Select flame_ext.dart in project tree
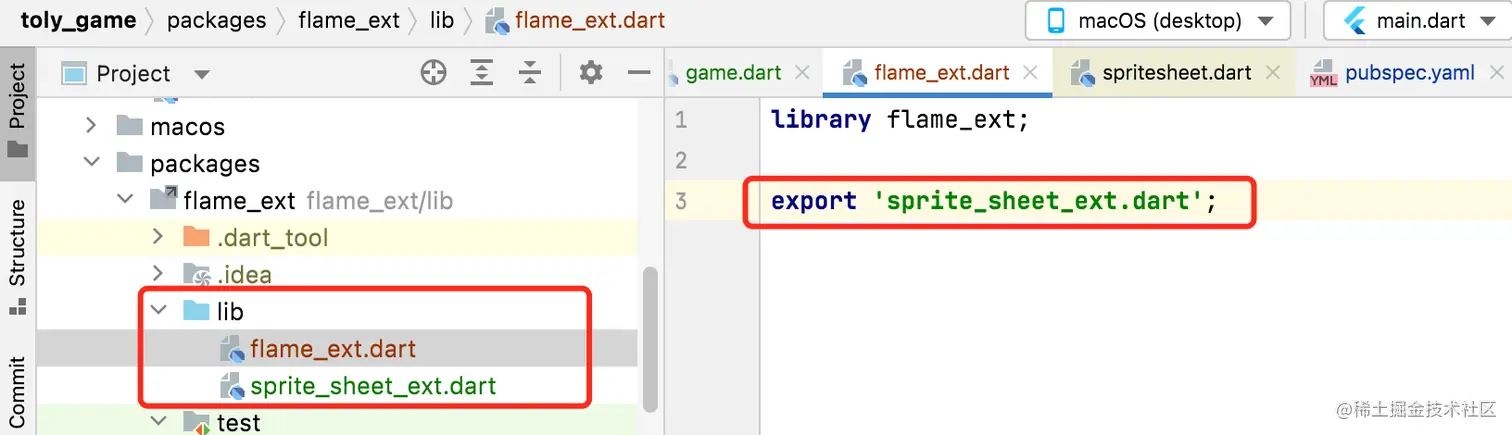The height and width of the screenshot is (435, 1512). 333,348
